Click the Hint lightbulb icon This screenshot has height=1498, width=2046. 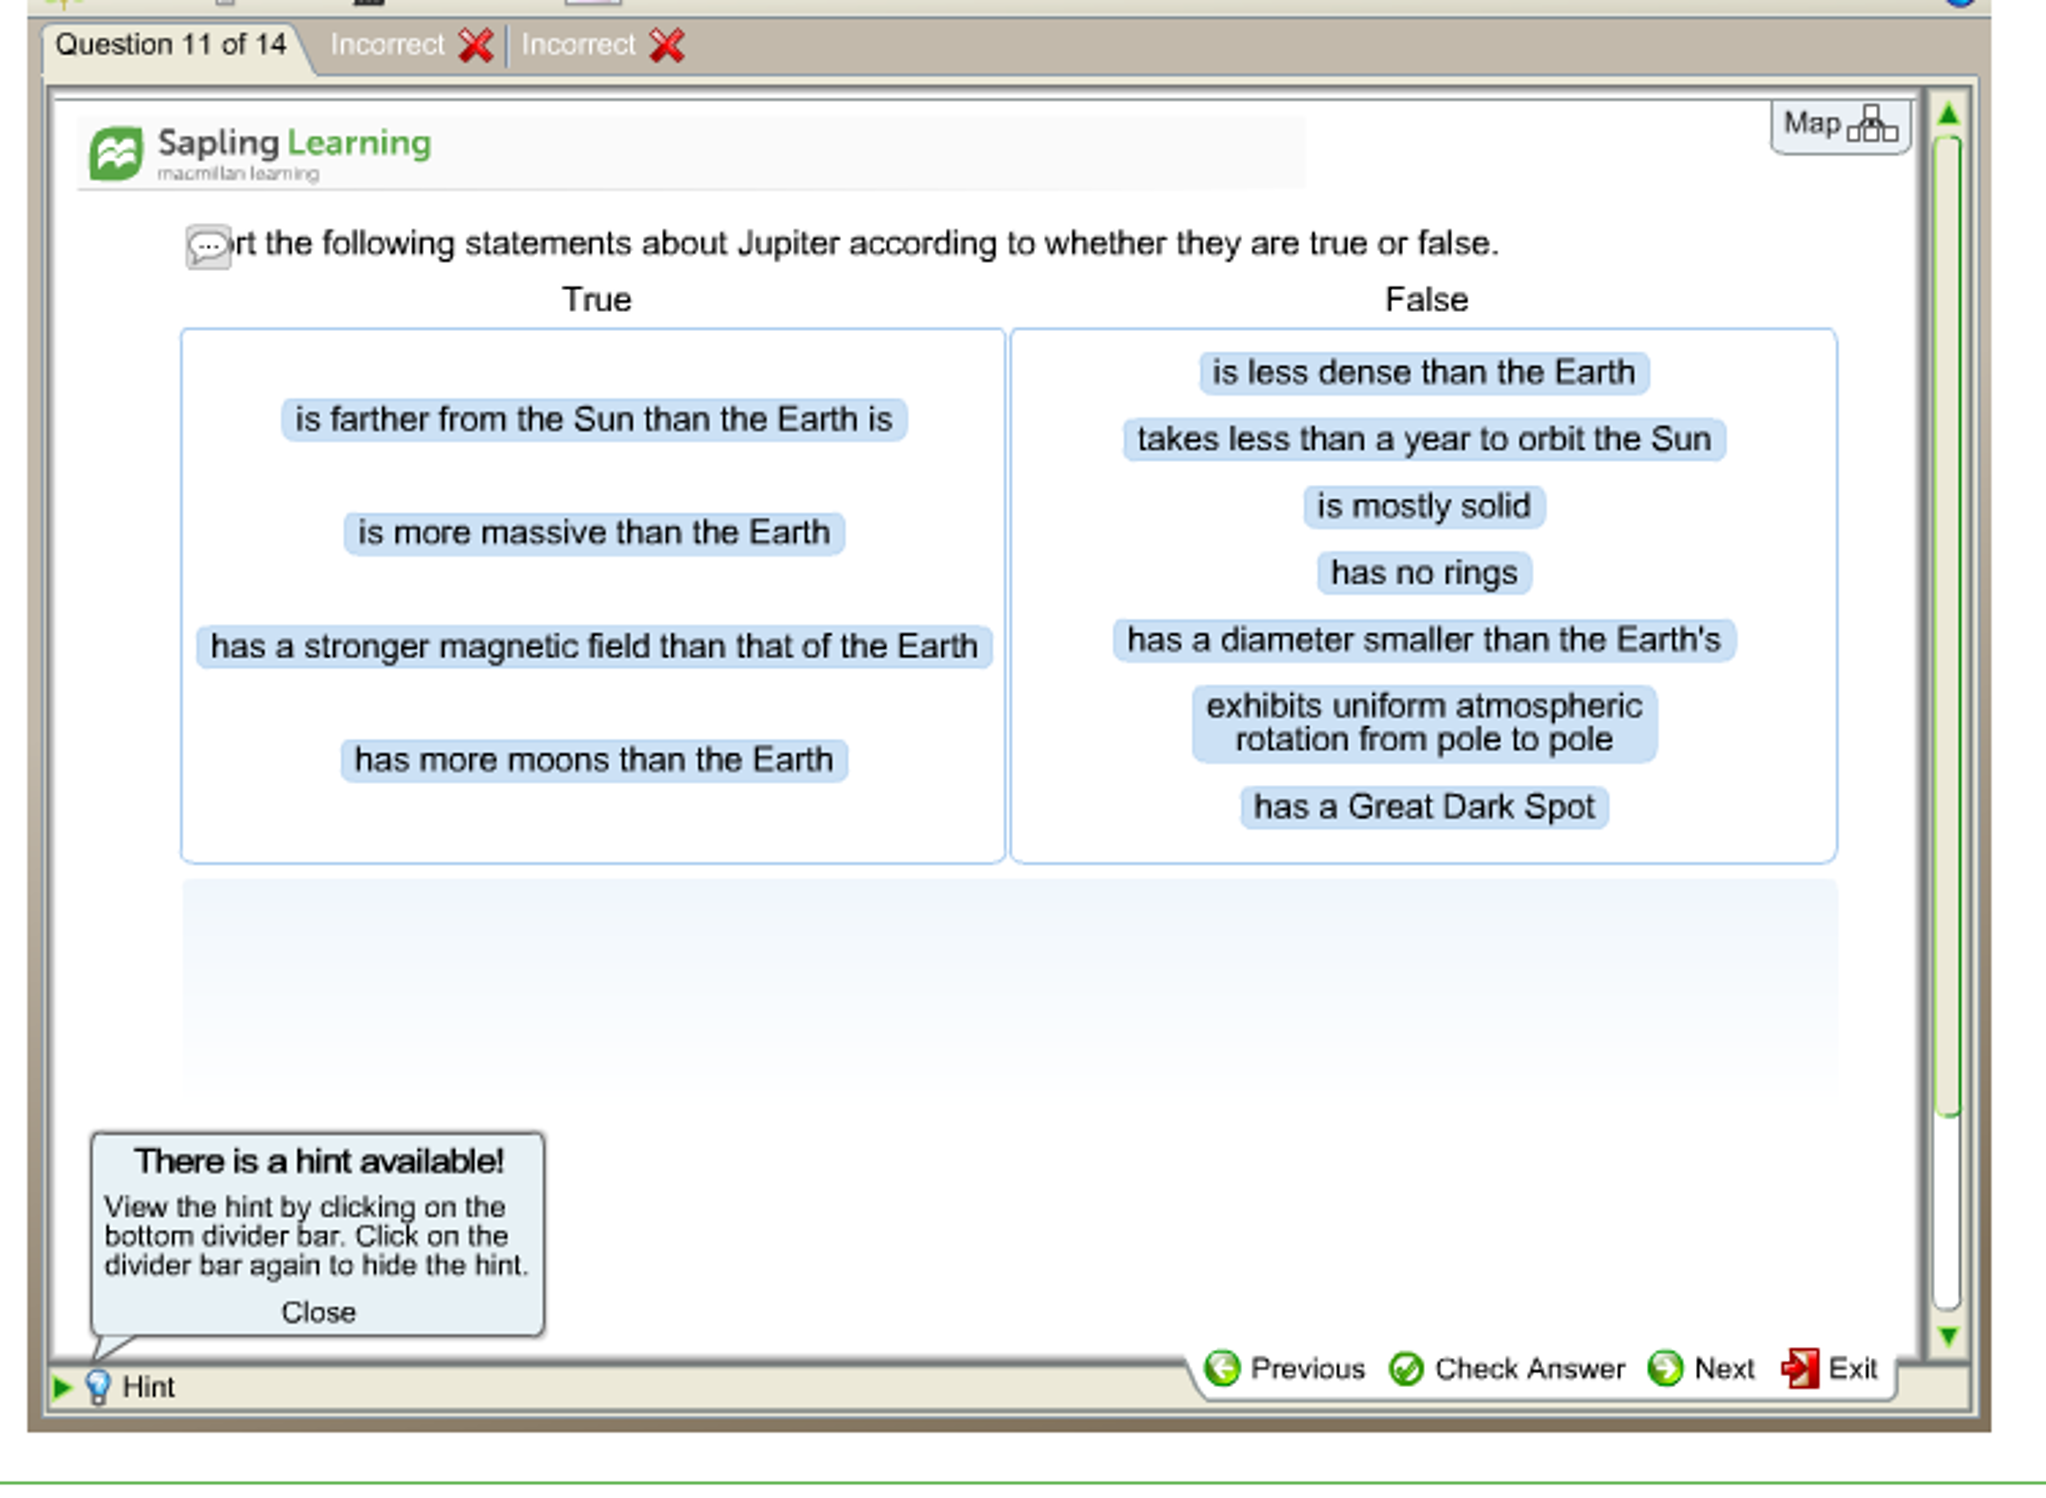(x=98, y=1387)
